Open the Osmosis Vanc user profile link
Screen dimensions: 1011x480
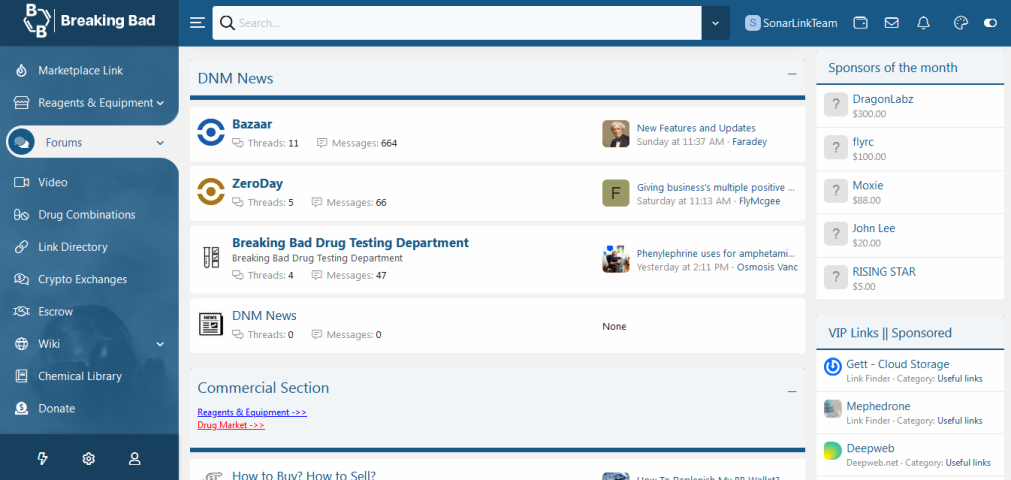[767, 267]
